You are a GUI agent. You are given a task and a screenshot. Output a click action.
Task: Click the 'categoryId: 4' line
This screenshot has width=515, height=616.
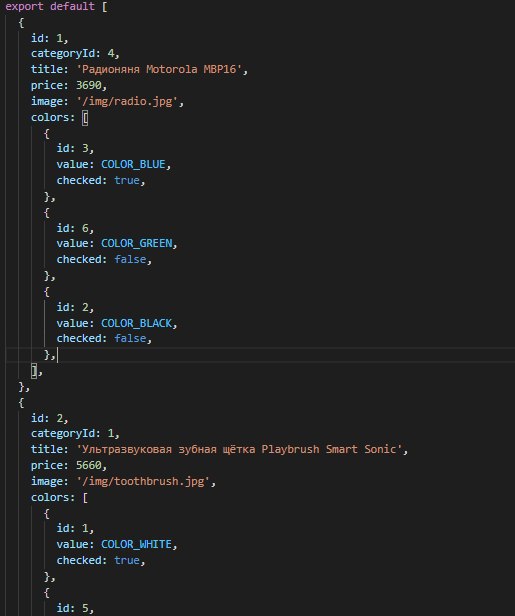(x=75, y=53)
